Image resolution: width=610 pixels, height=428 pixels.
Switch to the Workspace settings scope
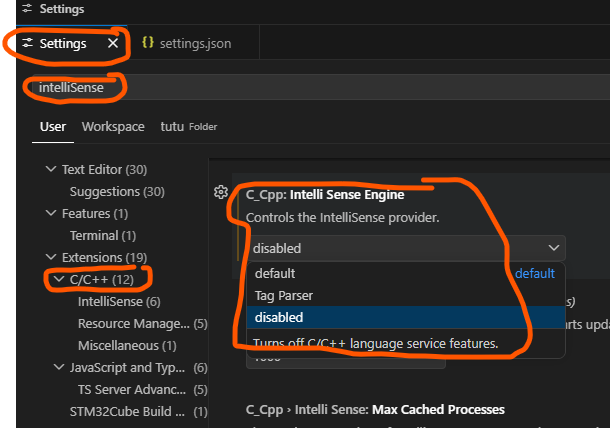[x=113, y=127]
